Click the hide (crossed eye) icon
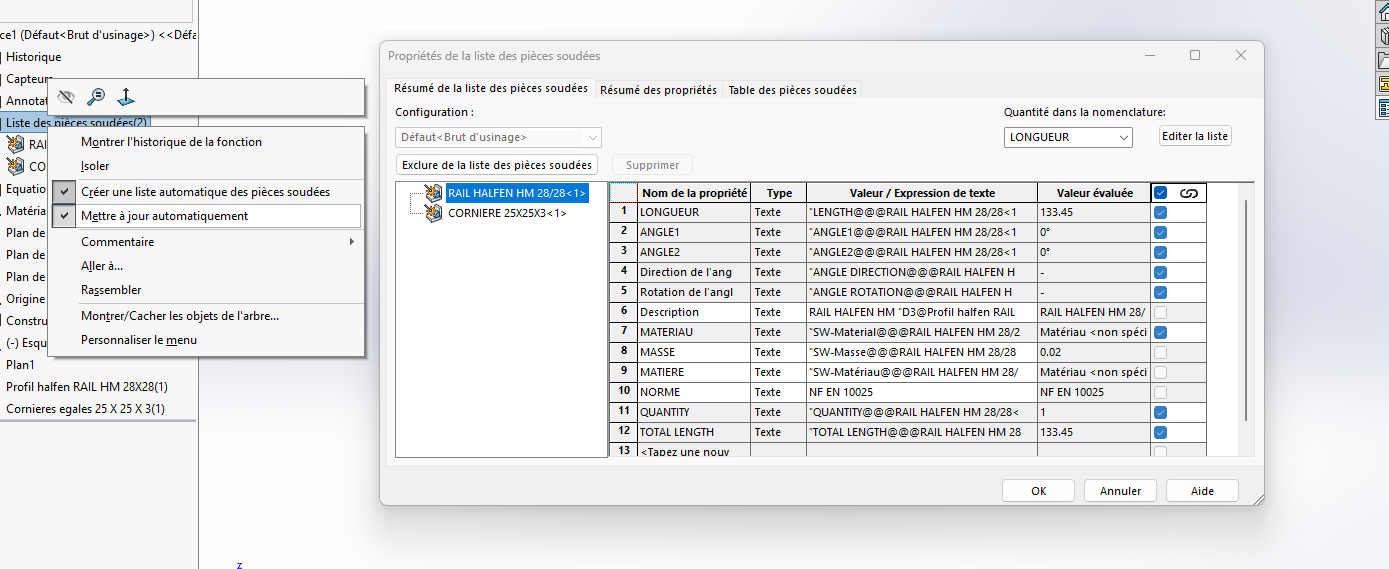Screen dimensions: 1389x569 pyautogui.click(x=66, y=97)
